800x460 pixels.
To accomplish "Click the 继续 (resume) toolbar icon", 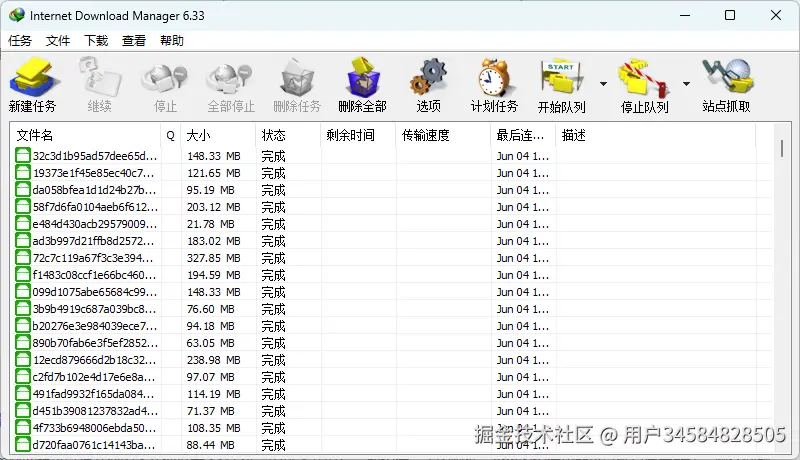I will coord(99,78).
